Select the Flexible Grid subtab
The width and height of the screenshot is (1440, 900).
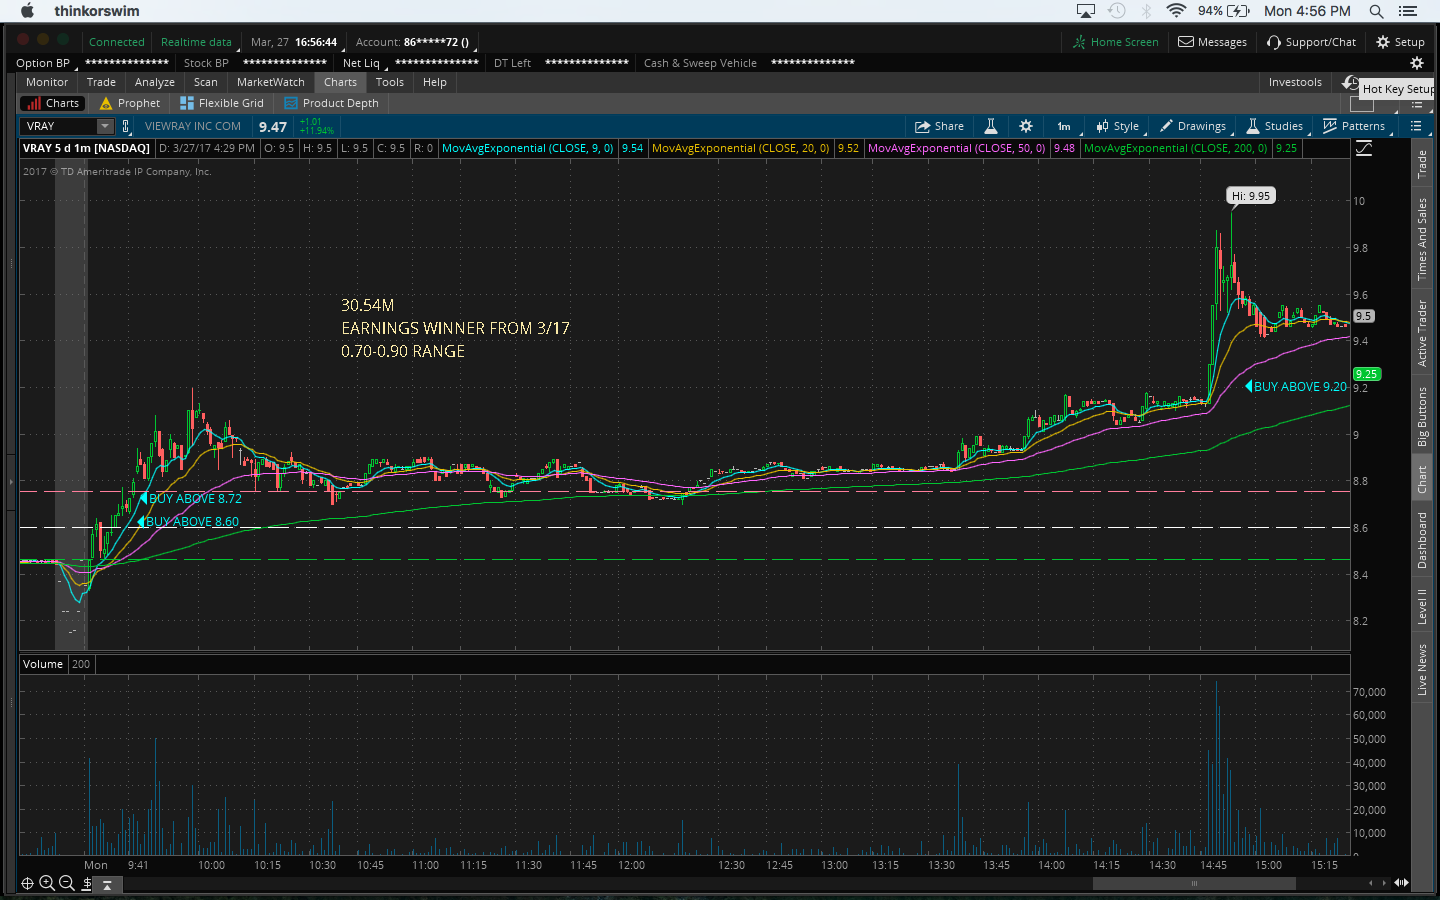click(x=222, y=103)
